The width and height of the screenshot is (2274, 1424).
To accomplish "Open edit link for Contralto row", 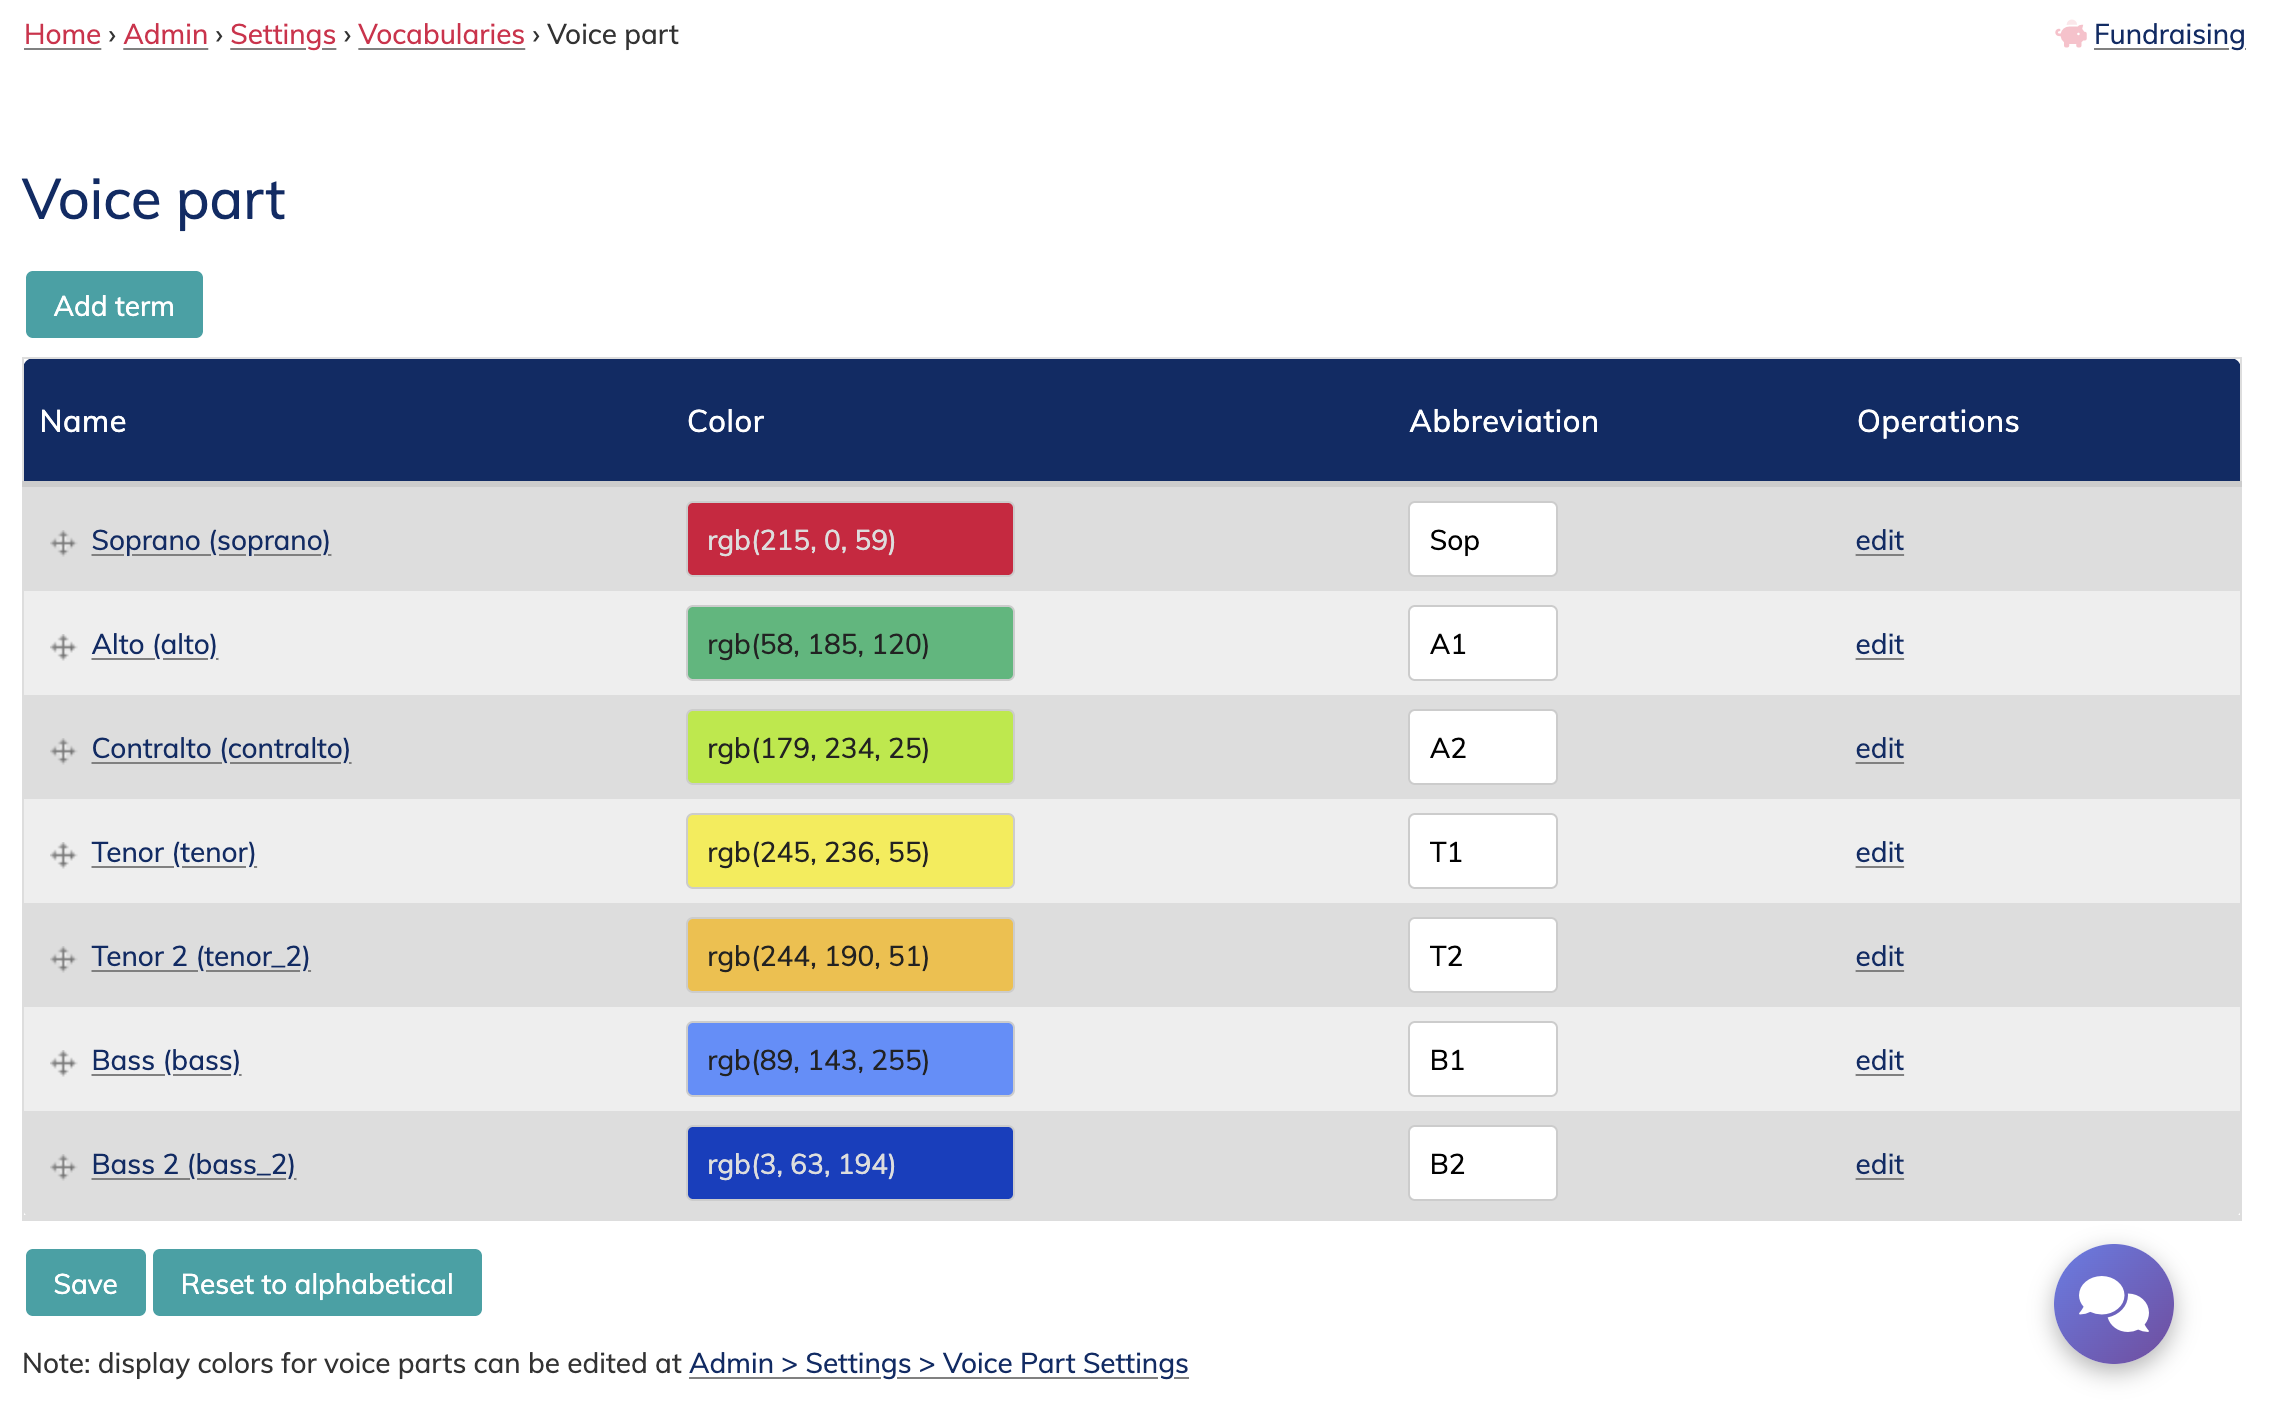I will (1879, 748).
